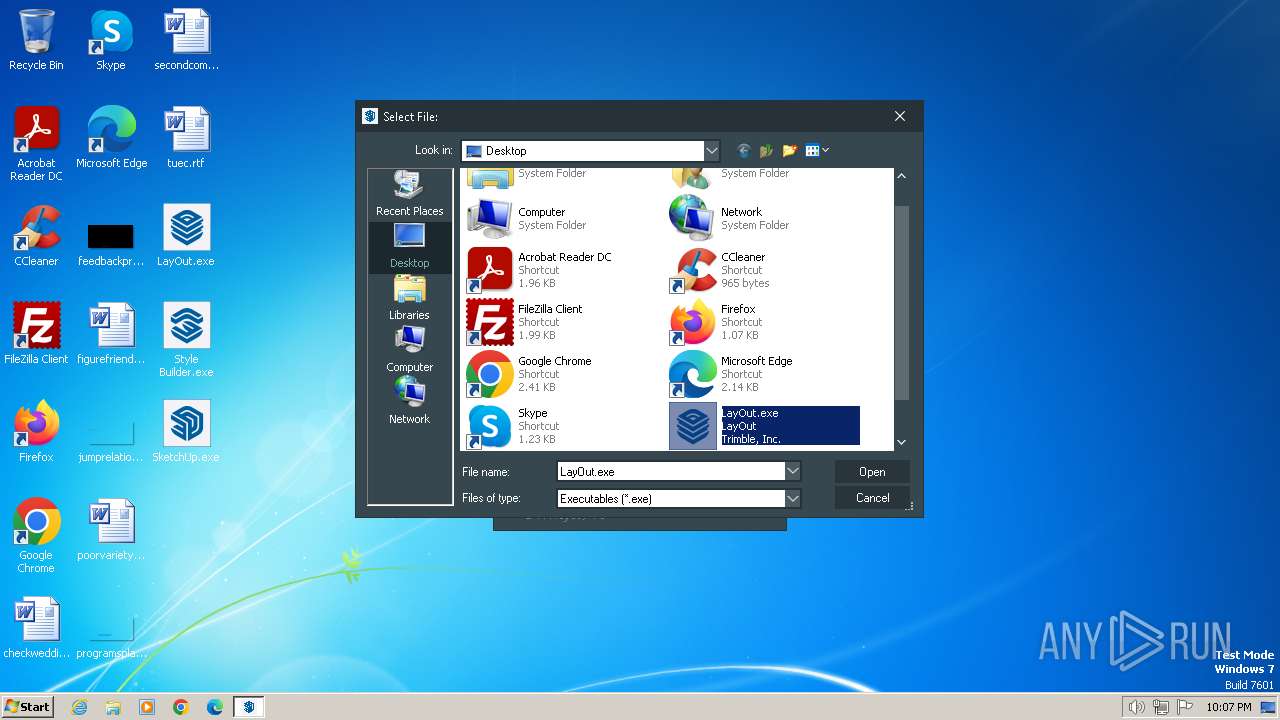Open the Windows Start menu
This screenshot has width=1280, height=720.
[27, 706]
